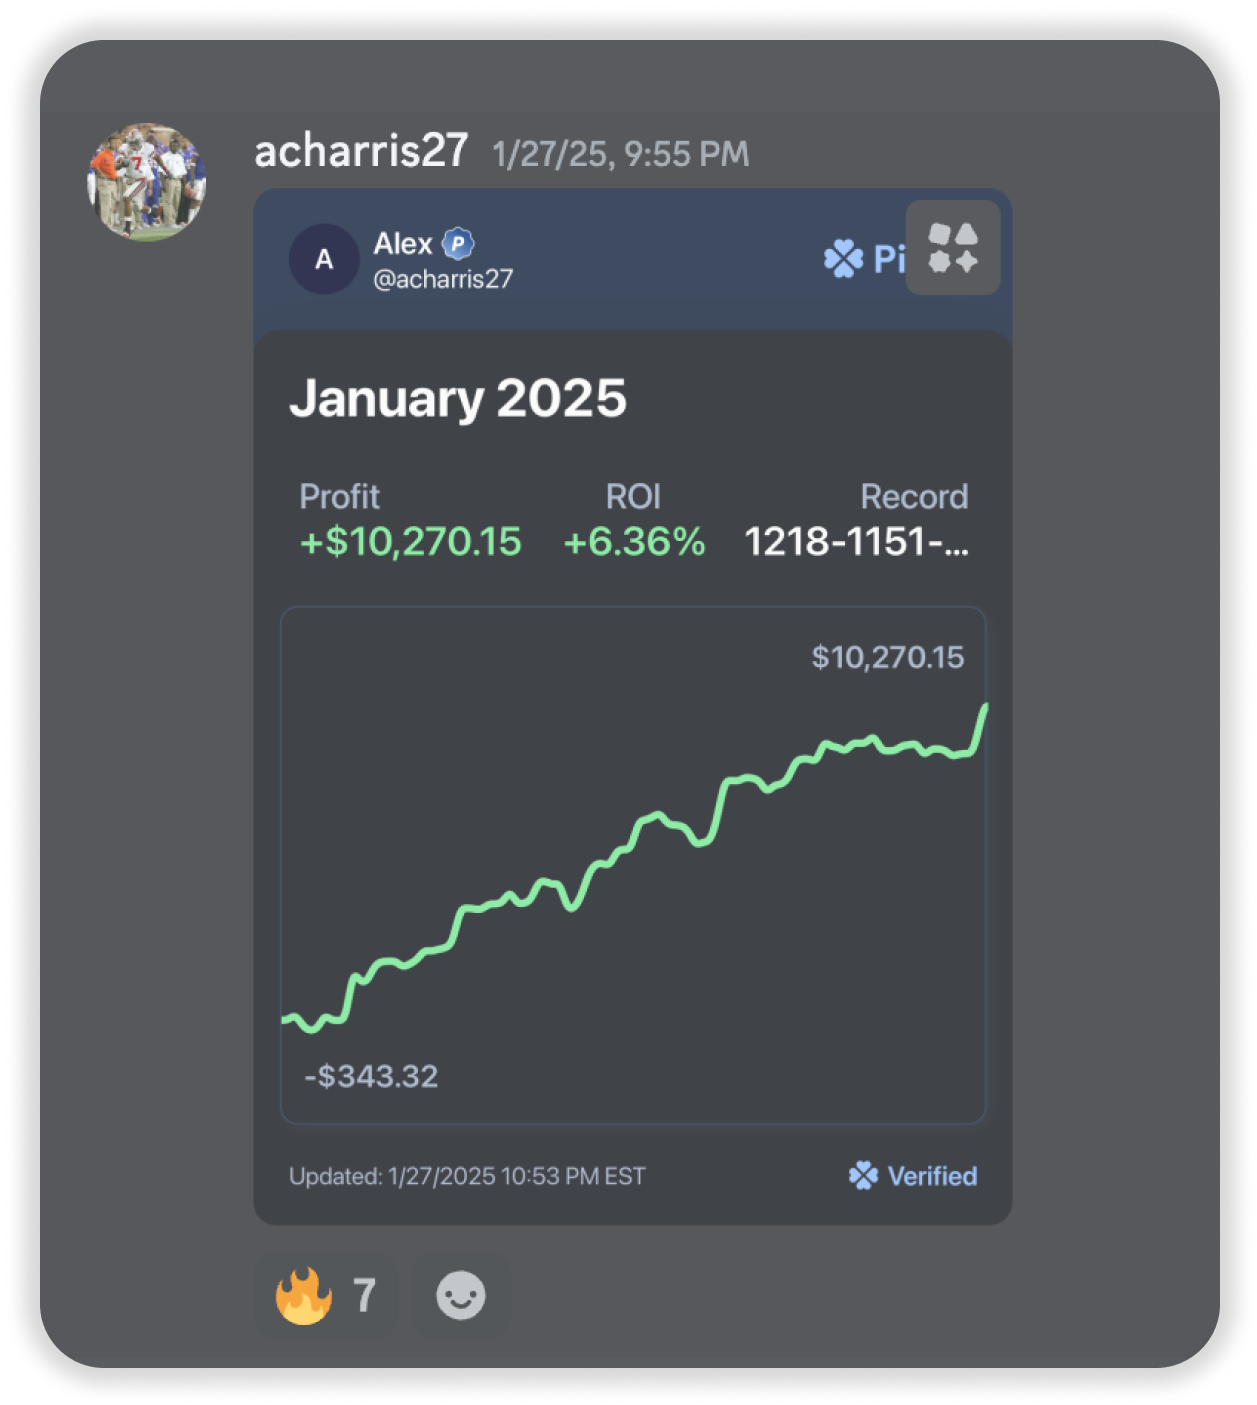Open the acharris27 username profile
Screen dimensions: 1257x1405
pos(361,152)
